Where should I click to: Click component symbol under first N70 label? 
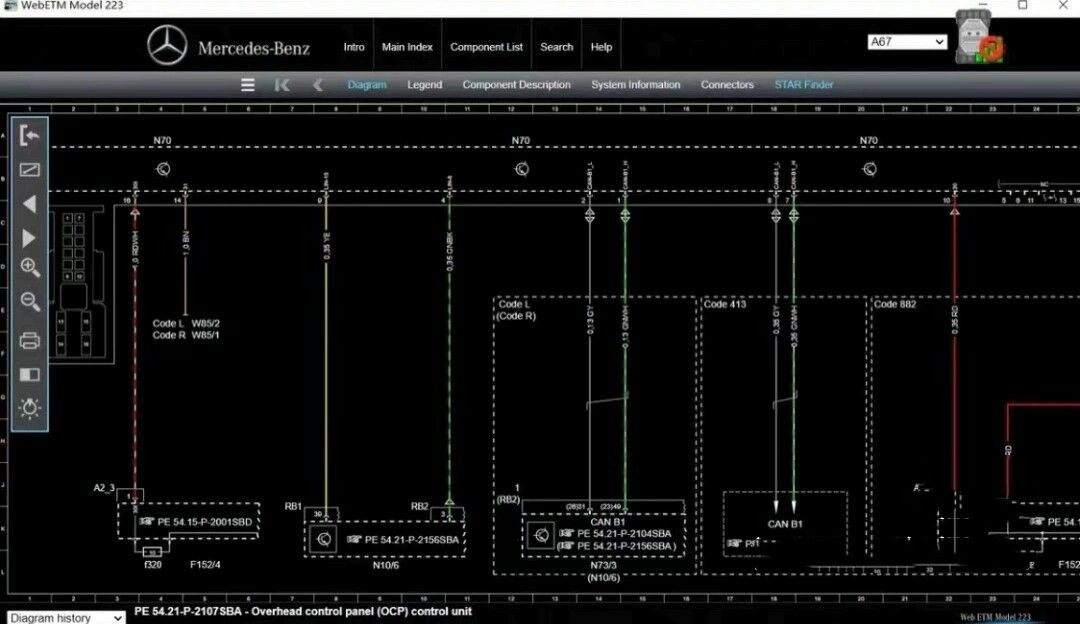[163, 169]
